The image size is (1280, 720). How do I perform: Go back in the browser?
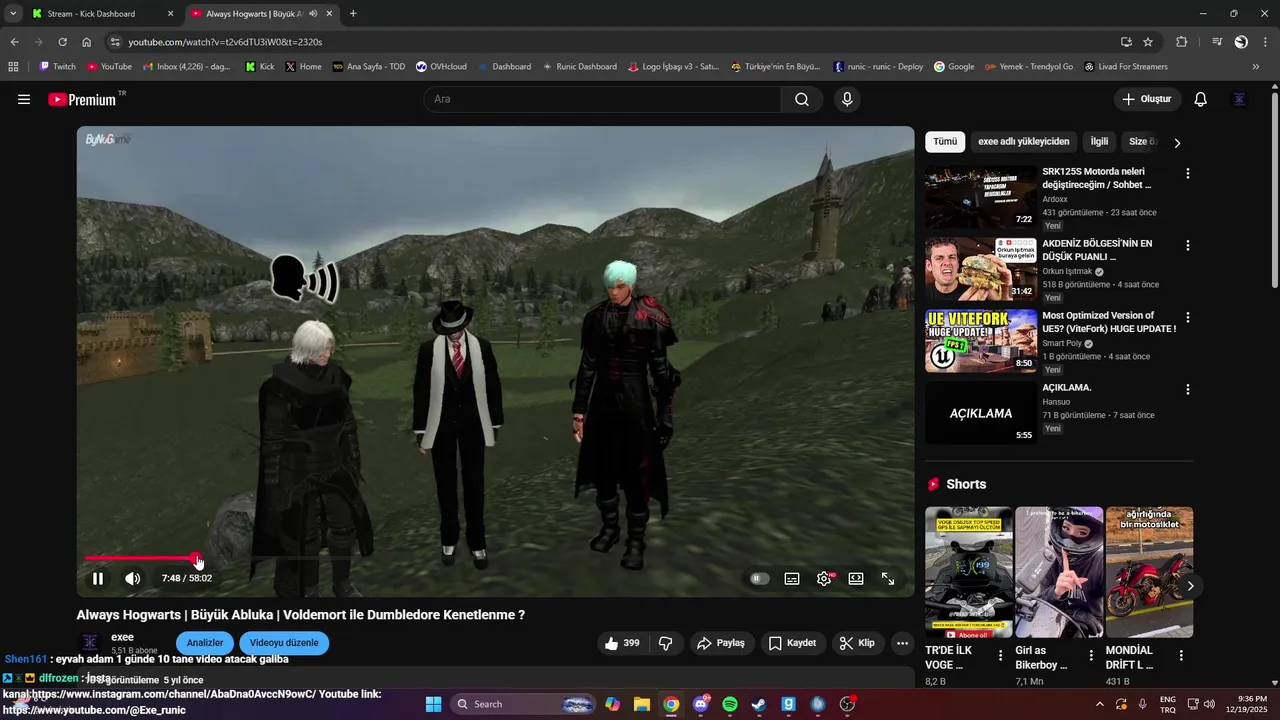point(14,42)
